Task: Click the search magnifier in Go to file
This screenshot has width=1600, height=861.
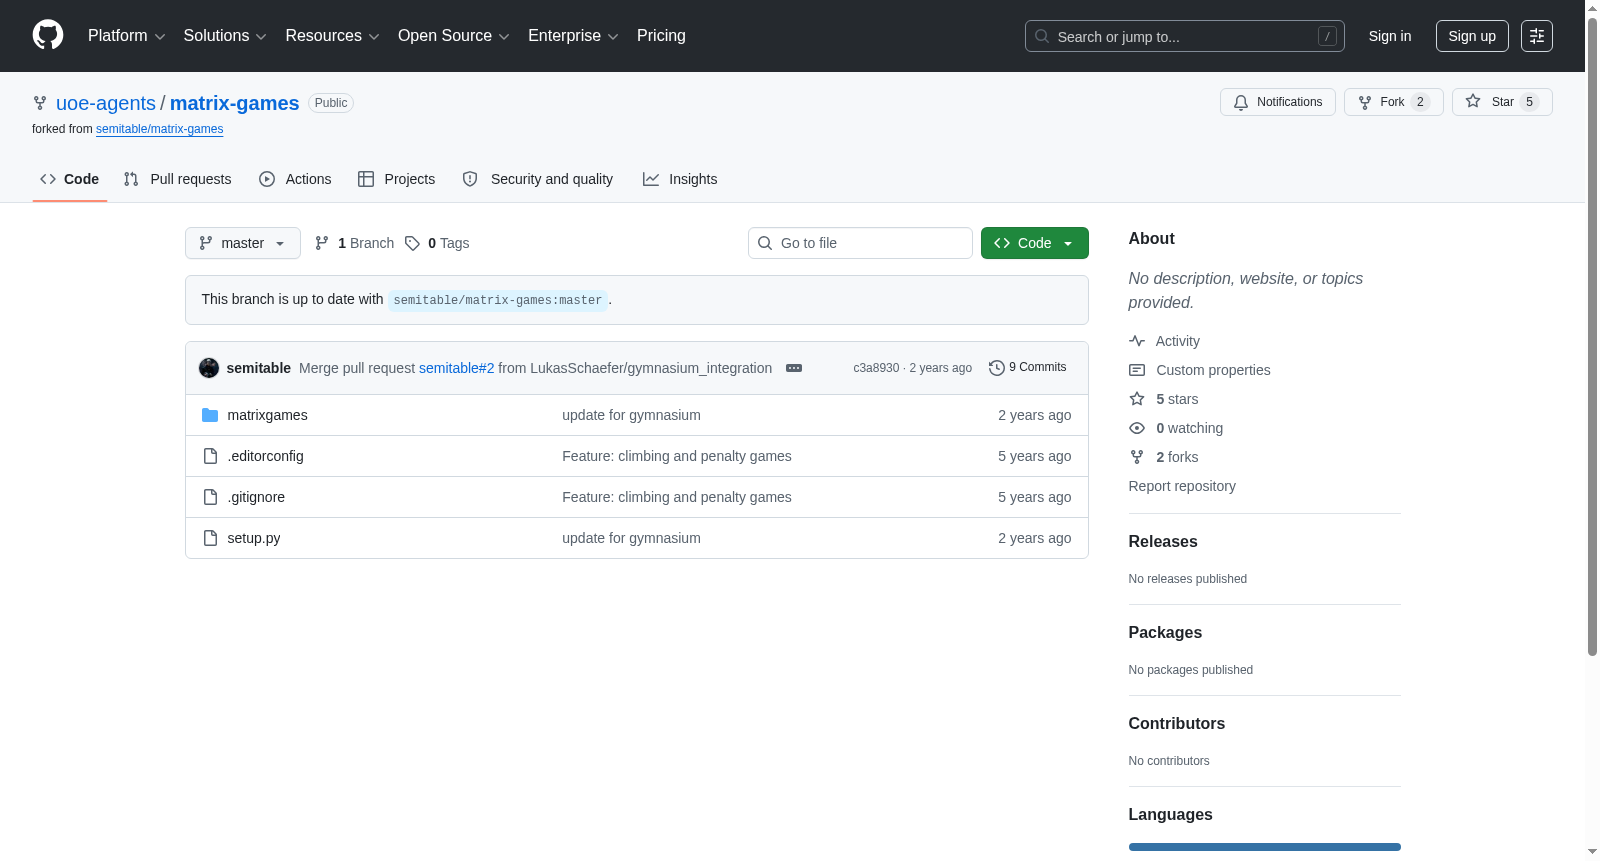Action: click(x=765, y=243)
